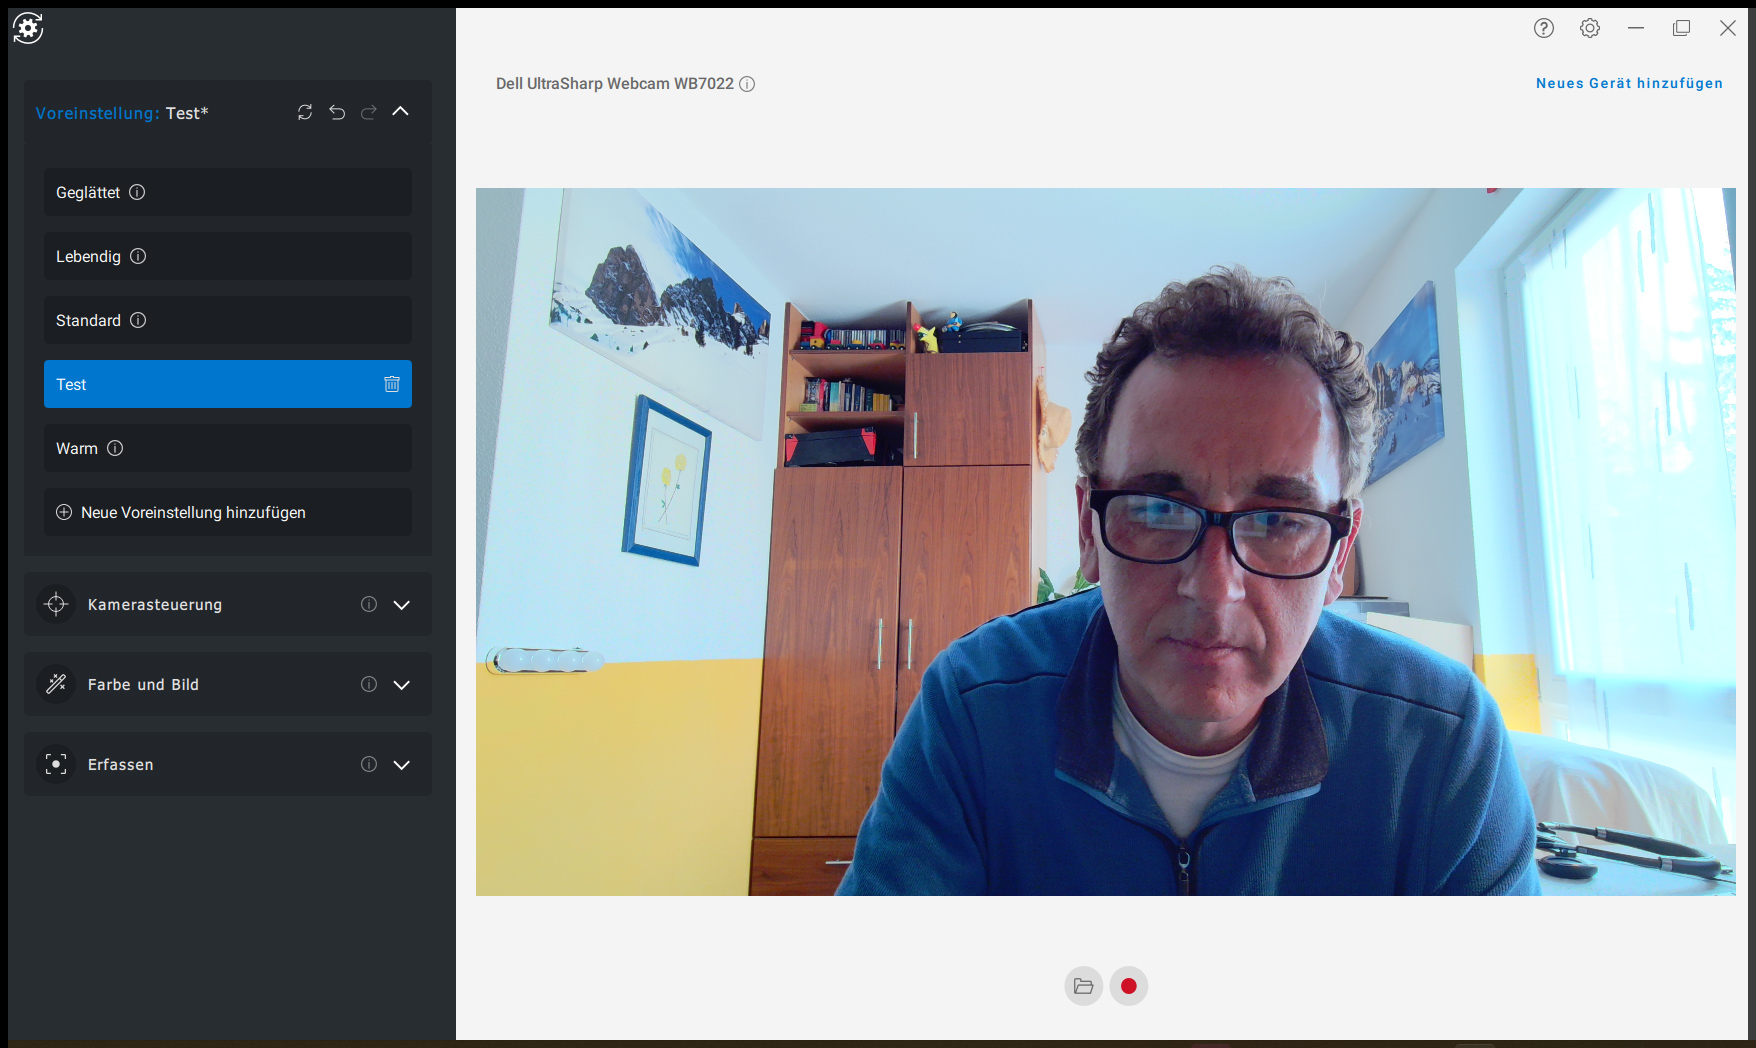Delete the Test preset with trash icon
The width and height of the screenshot is (1756, 1048).
pyautogui.click(x=392, y=384)
